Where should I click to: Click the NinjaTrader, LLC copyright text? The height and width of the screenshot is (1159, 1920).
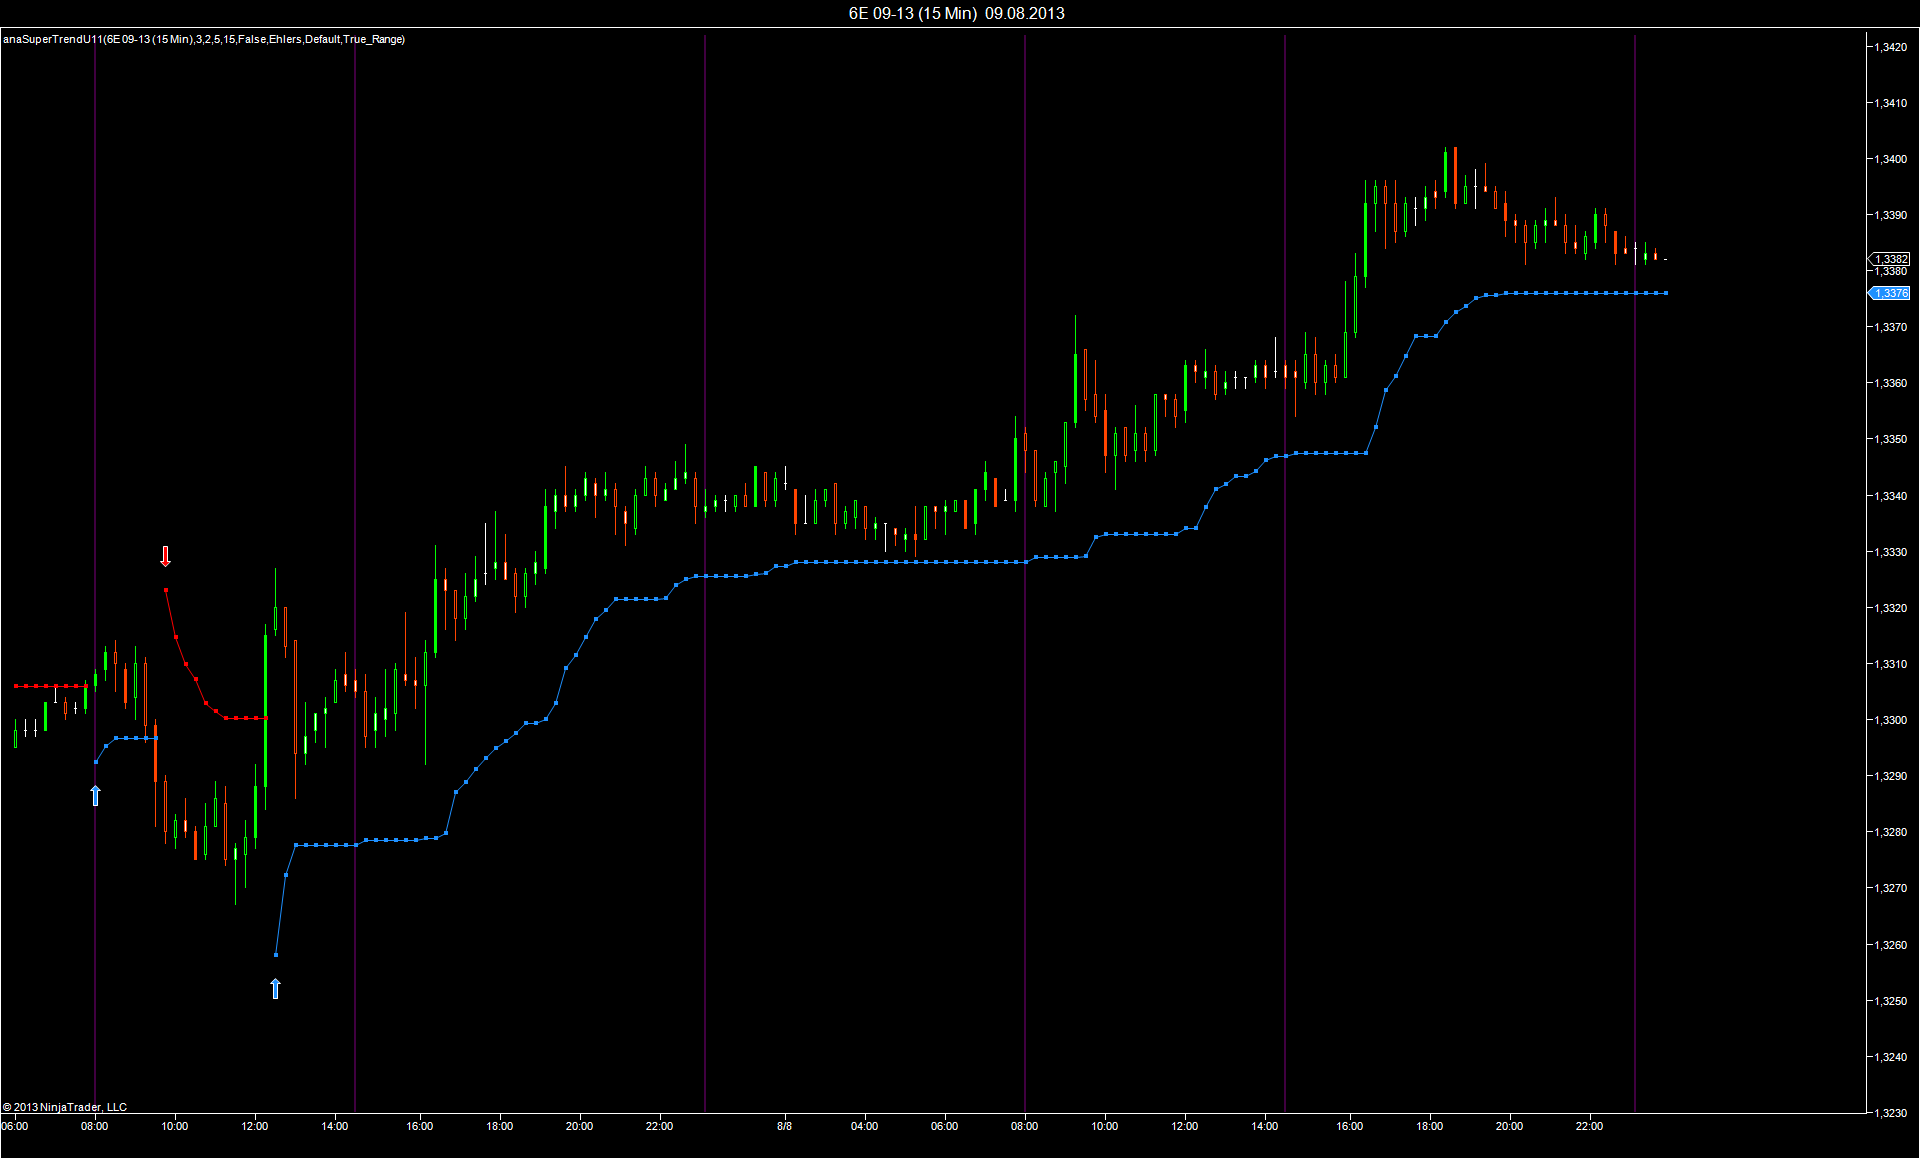tap(65, 1107)
